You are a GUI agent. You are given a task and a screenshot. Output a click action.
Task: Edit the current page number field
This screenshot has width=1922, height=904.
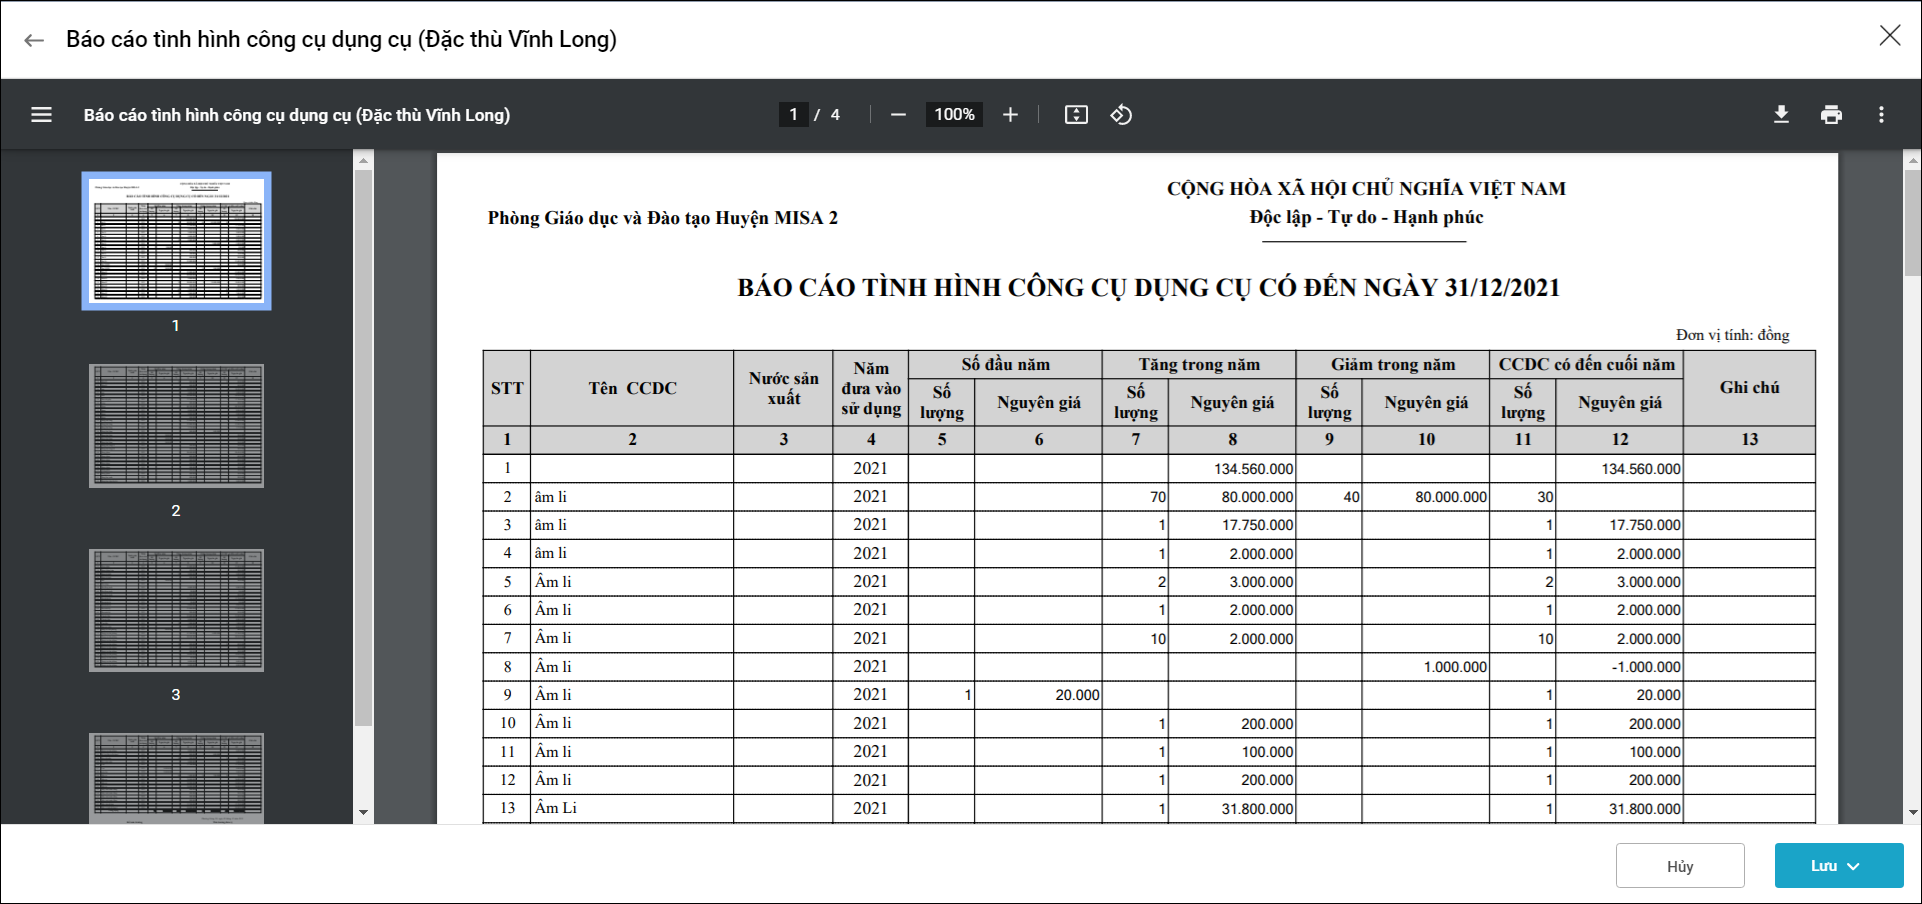(x=793, y=115)
